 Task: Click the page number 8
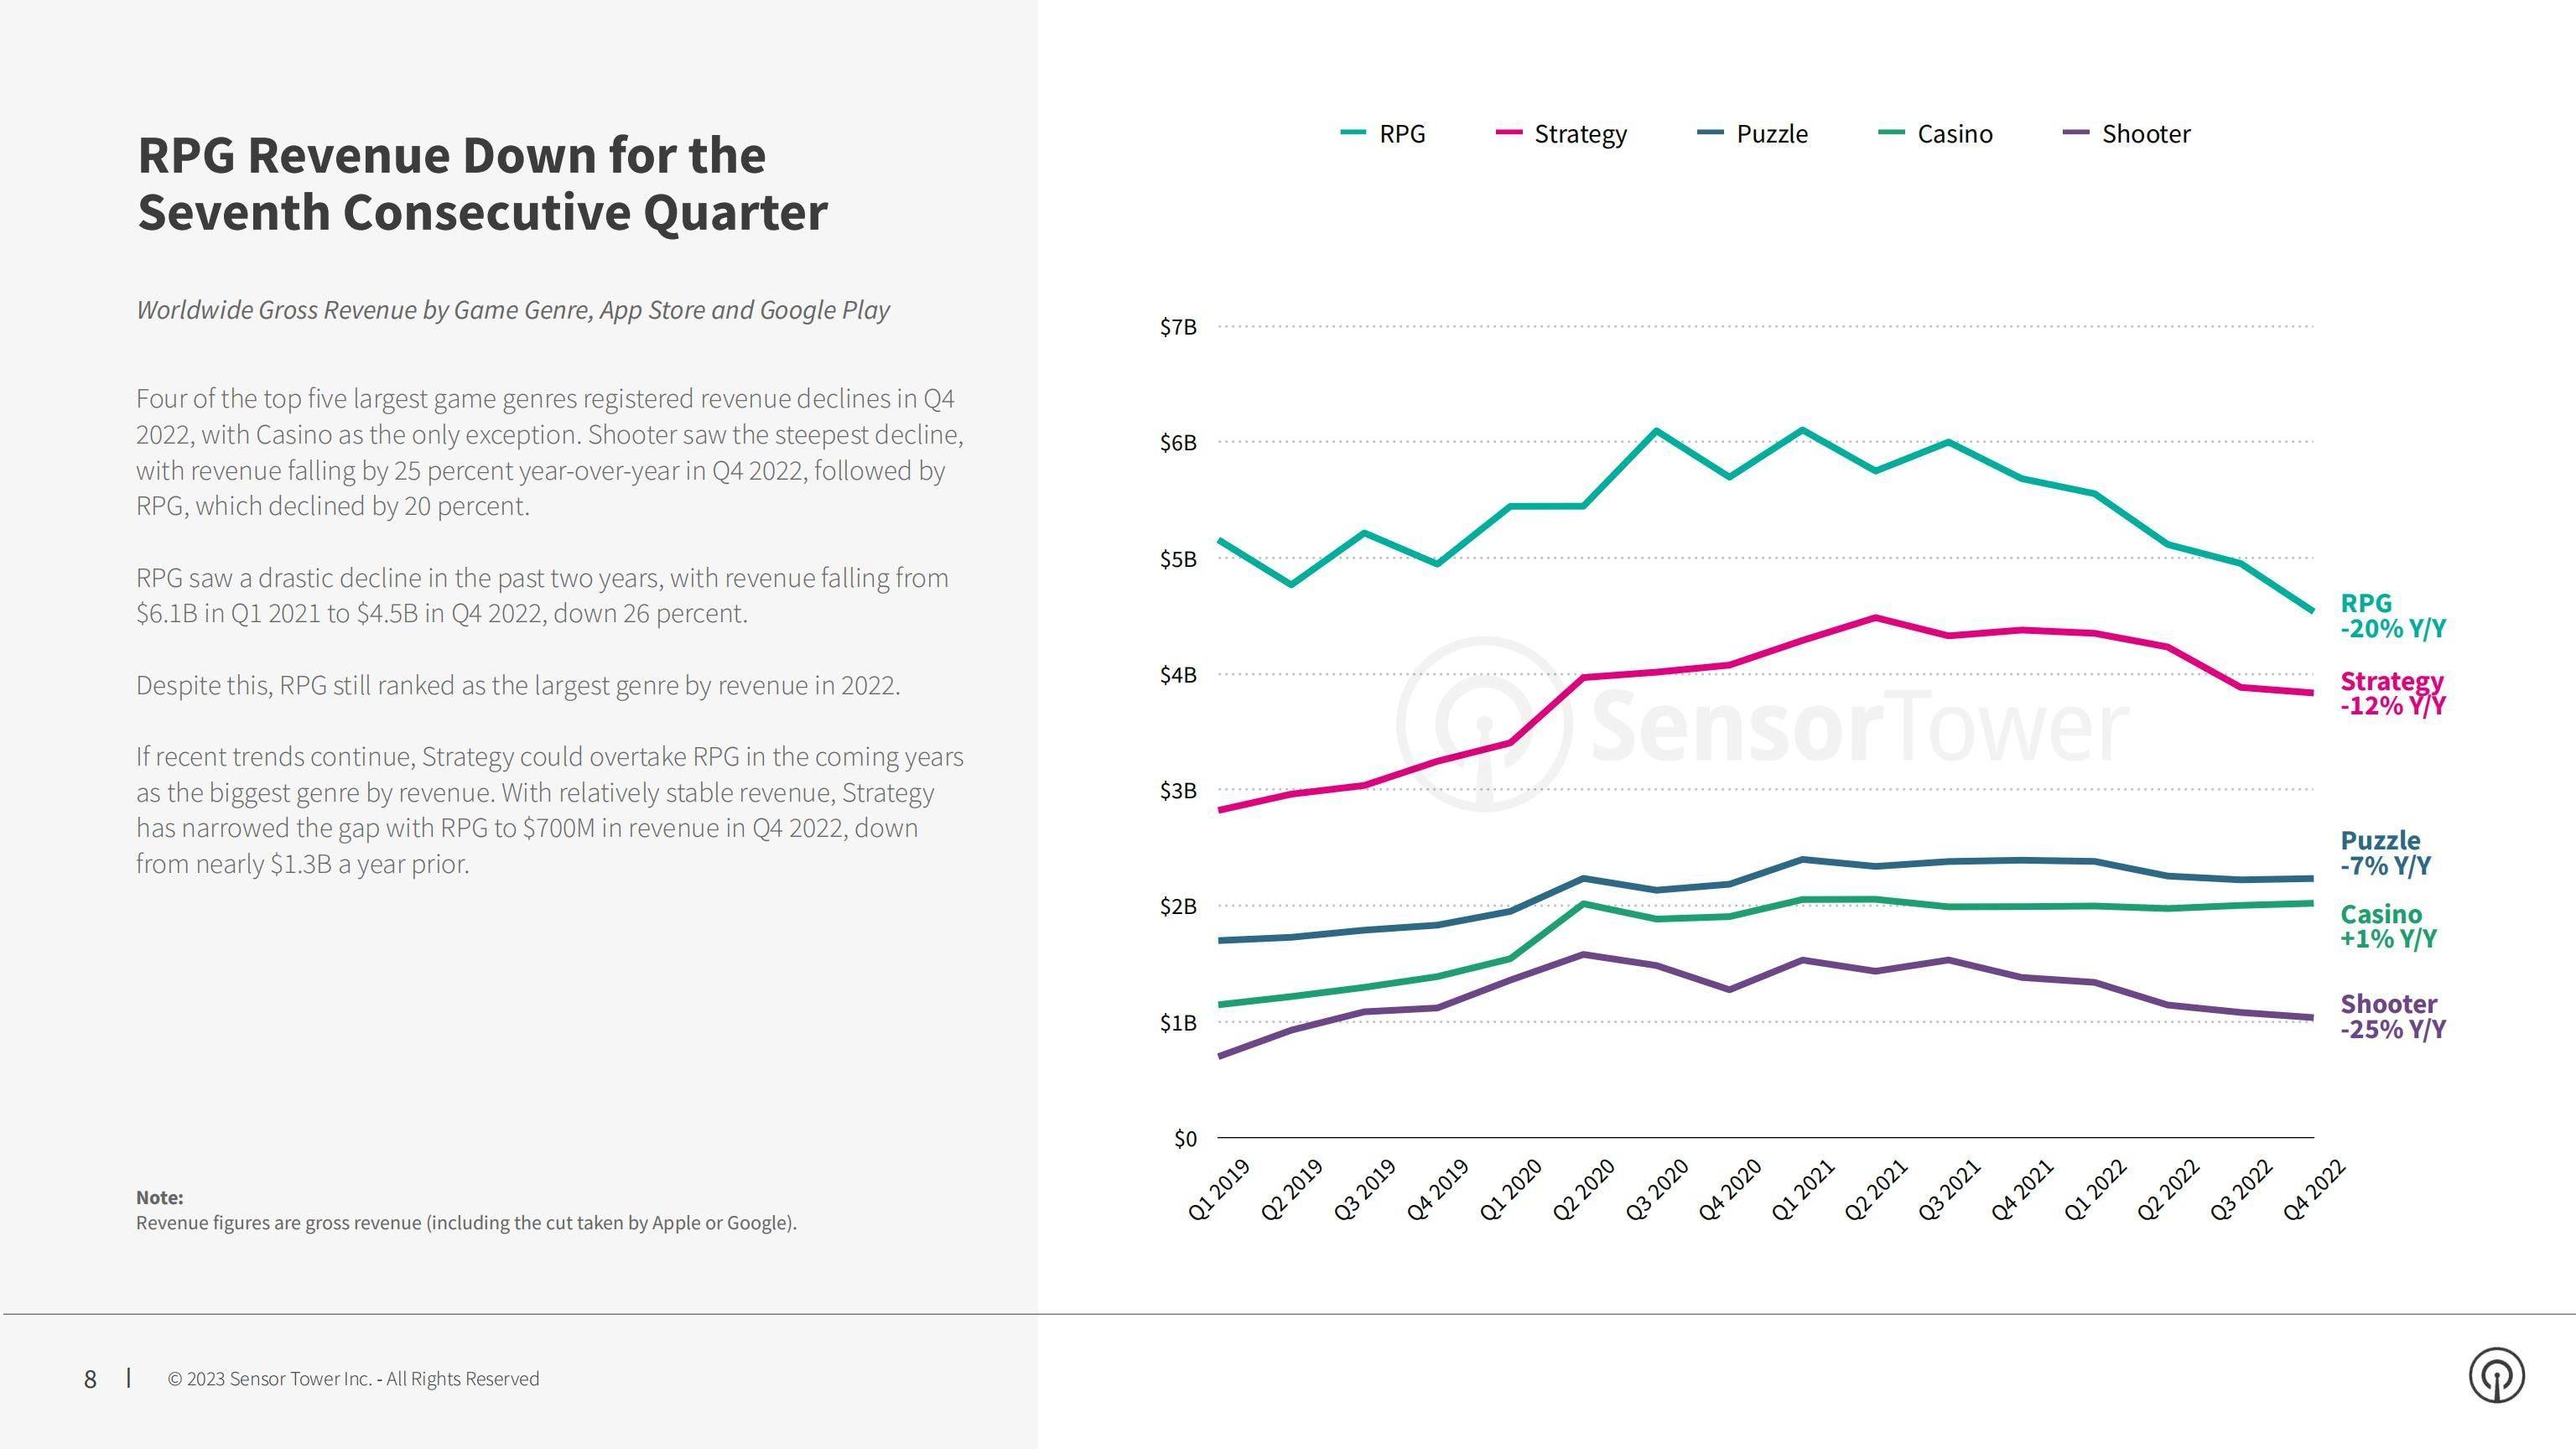[x=90, y=1379]
